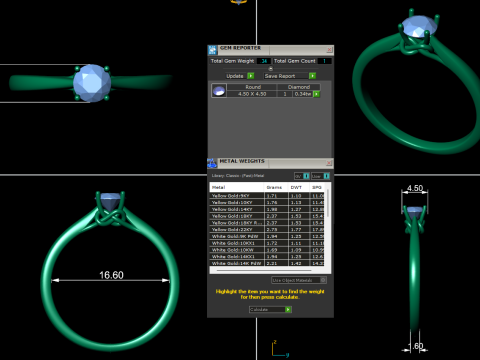Click the Diamond gem type cell
Image resolution: width=480 pixels, height=360 pixels.
pos(299,87)
